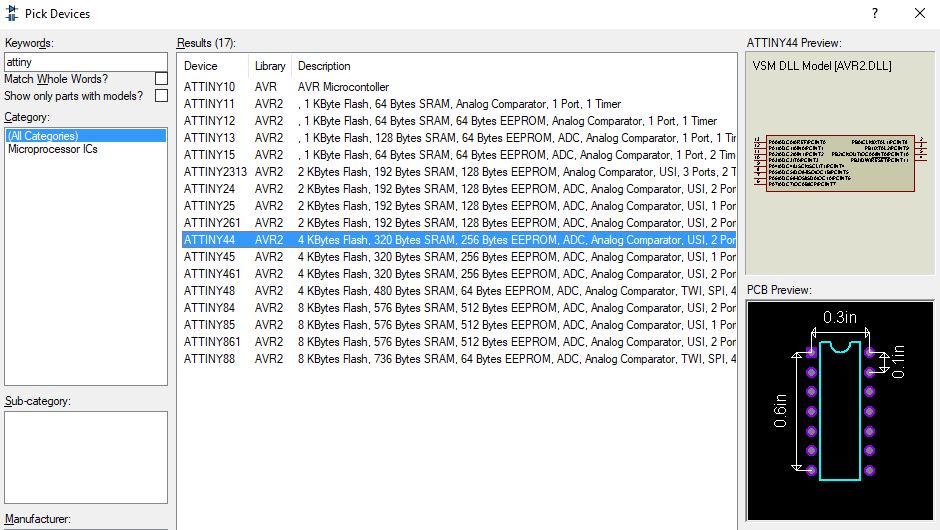This screenshot has width=940, height=530.
Task: Select the ATTINY461 device row
Action: coord(459,273)
